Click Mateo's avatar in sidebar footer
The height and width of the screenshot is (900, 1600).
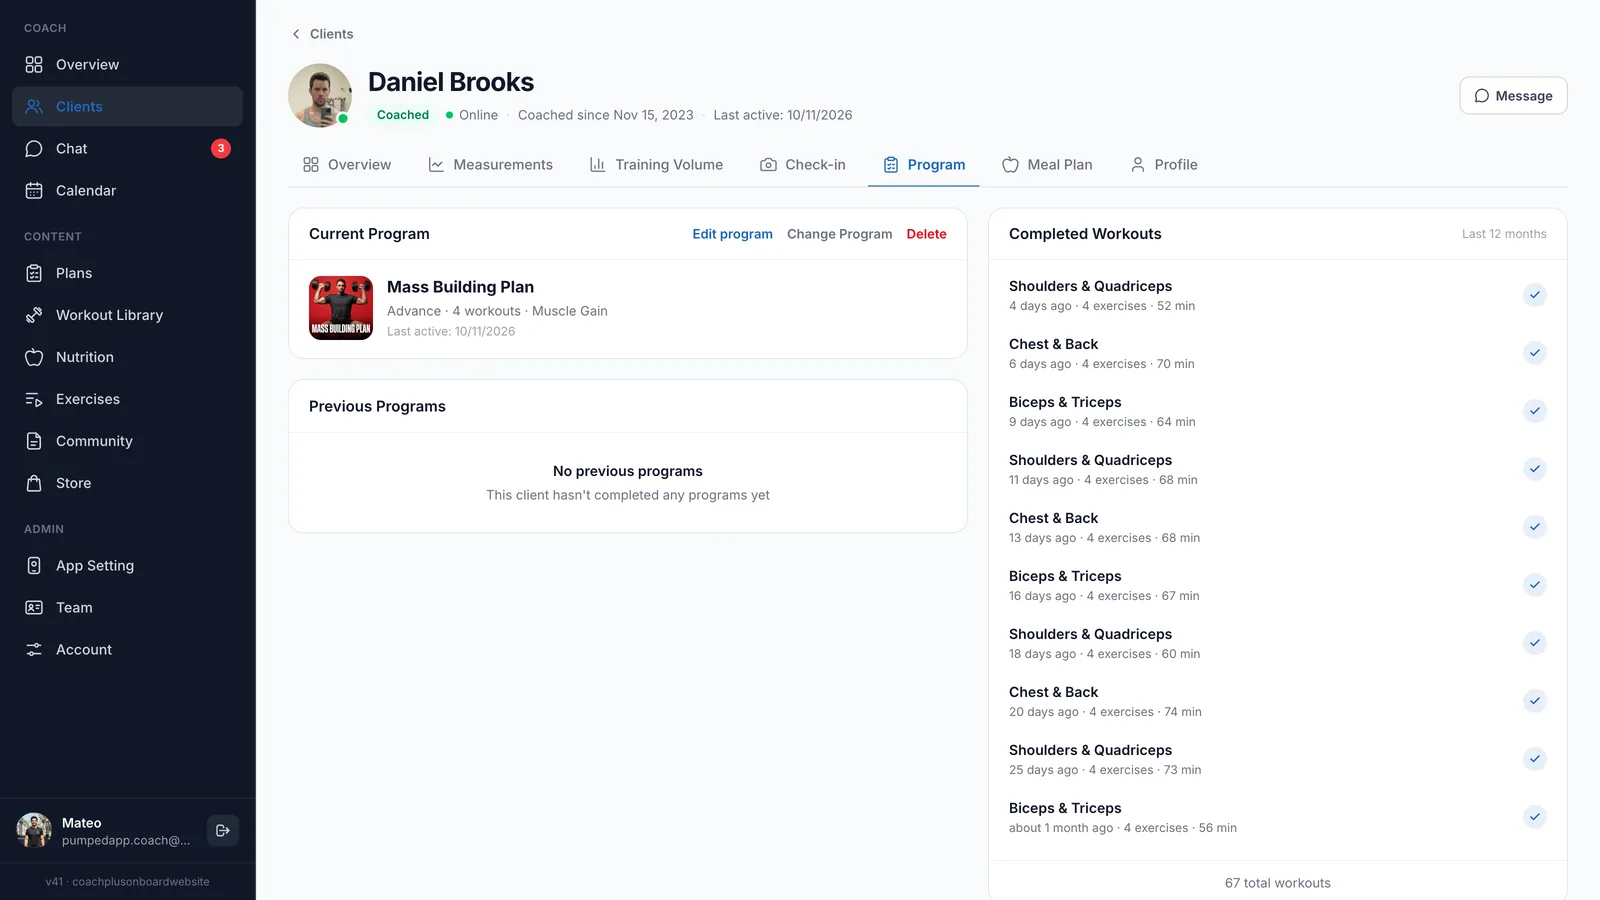(x=34, y=830)
